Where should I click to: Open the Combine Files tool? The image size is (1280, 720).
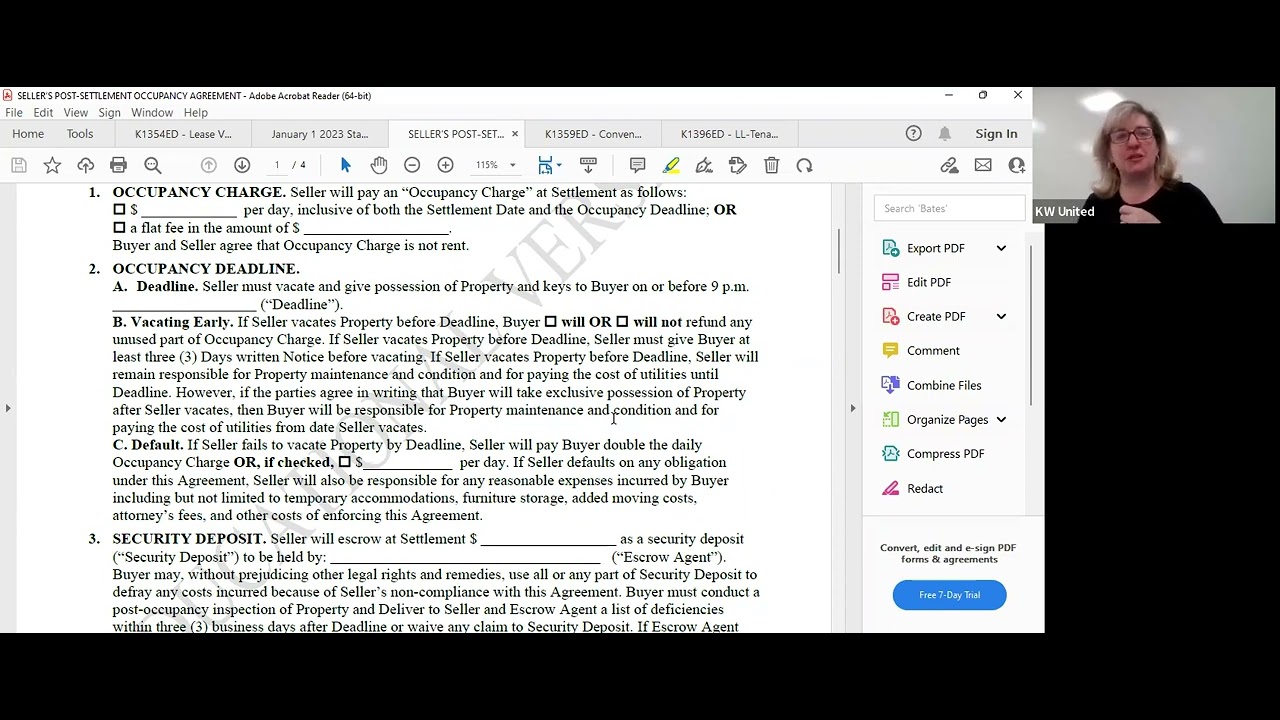click(x=944, y=385)
